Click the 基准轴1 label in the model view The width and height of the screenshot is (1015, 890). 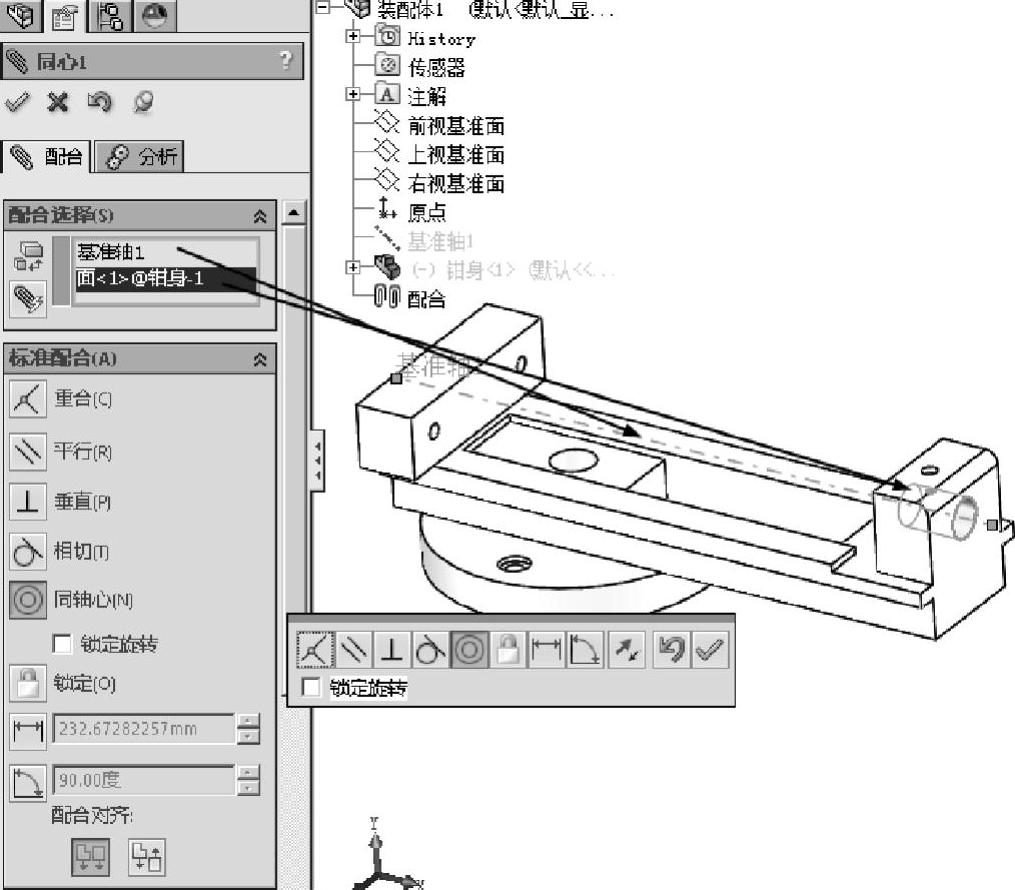pyautogui.click(x=436, y=366)
